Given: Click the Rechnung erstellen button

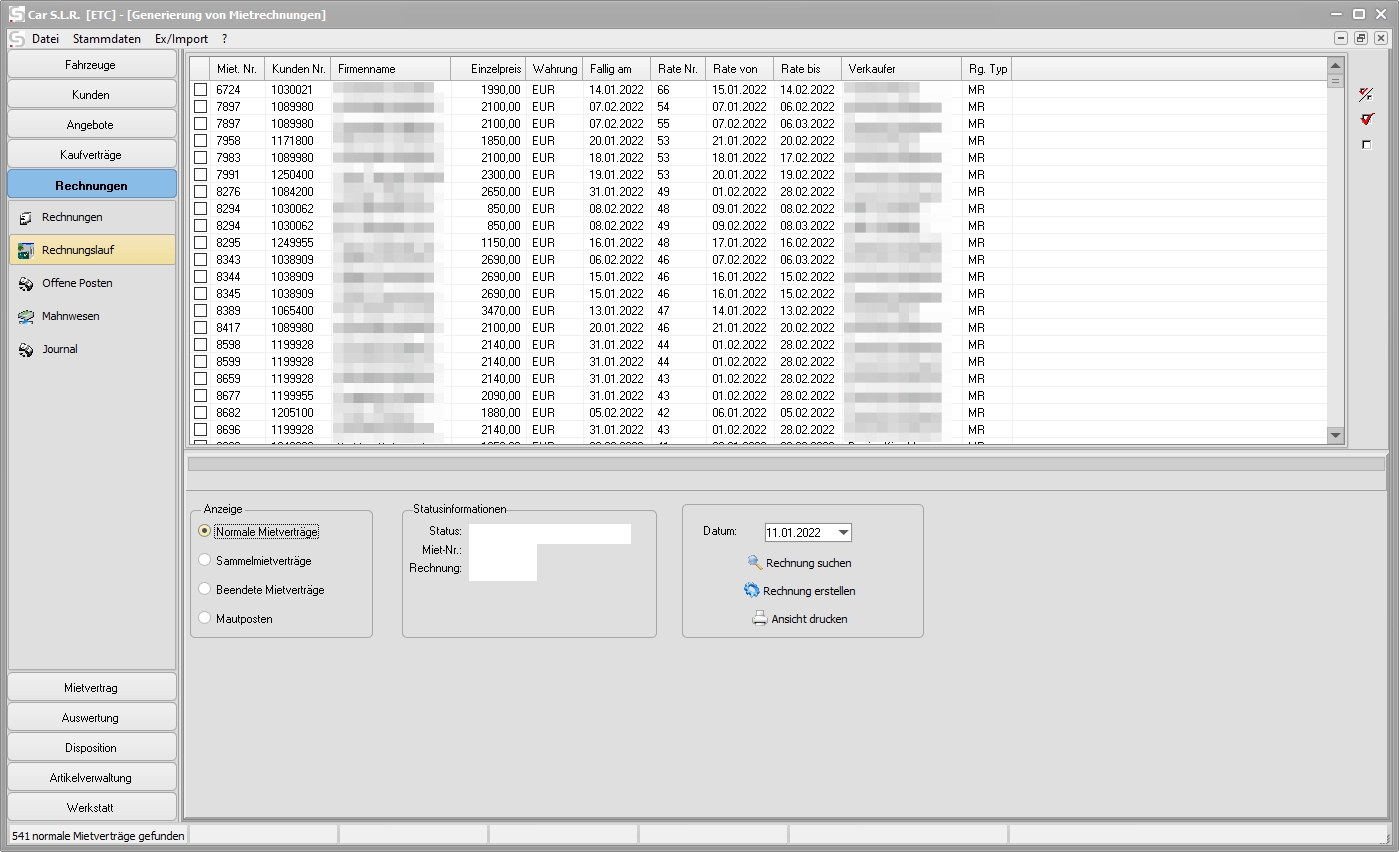Looking at the screenshot, I should pyautogui.click(x=799, y=591).
